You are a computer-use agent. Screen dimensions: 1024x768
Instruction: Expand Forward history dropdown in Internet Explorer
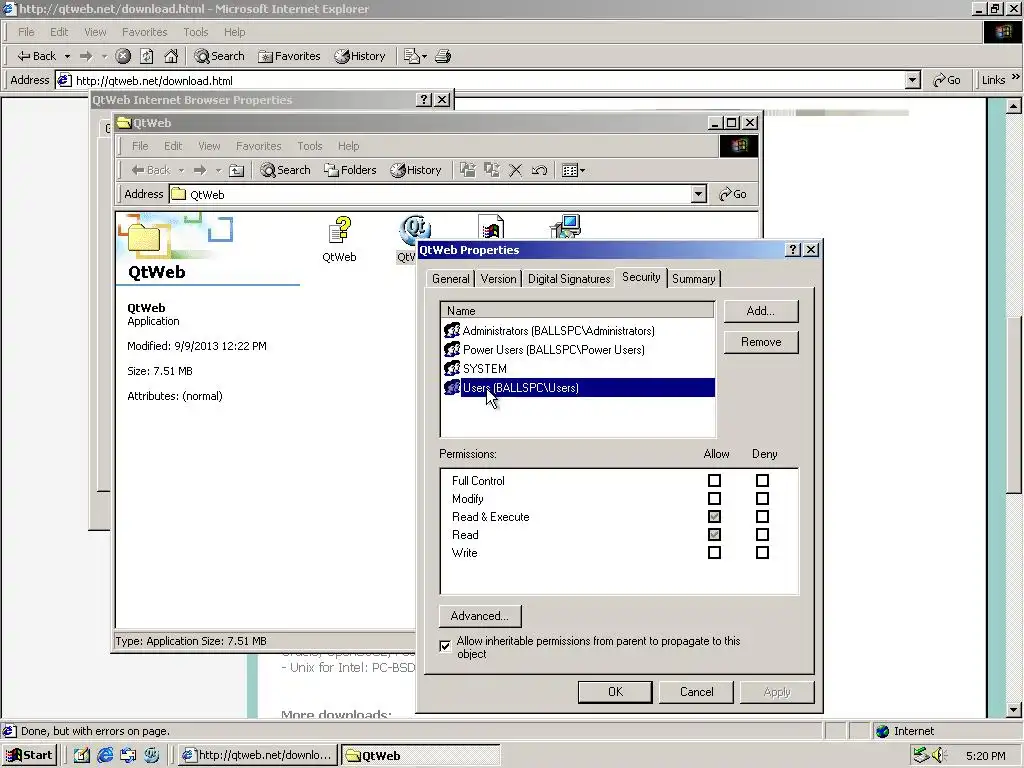click(x=104, y=56)
